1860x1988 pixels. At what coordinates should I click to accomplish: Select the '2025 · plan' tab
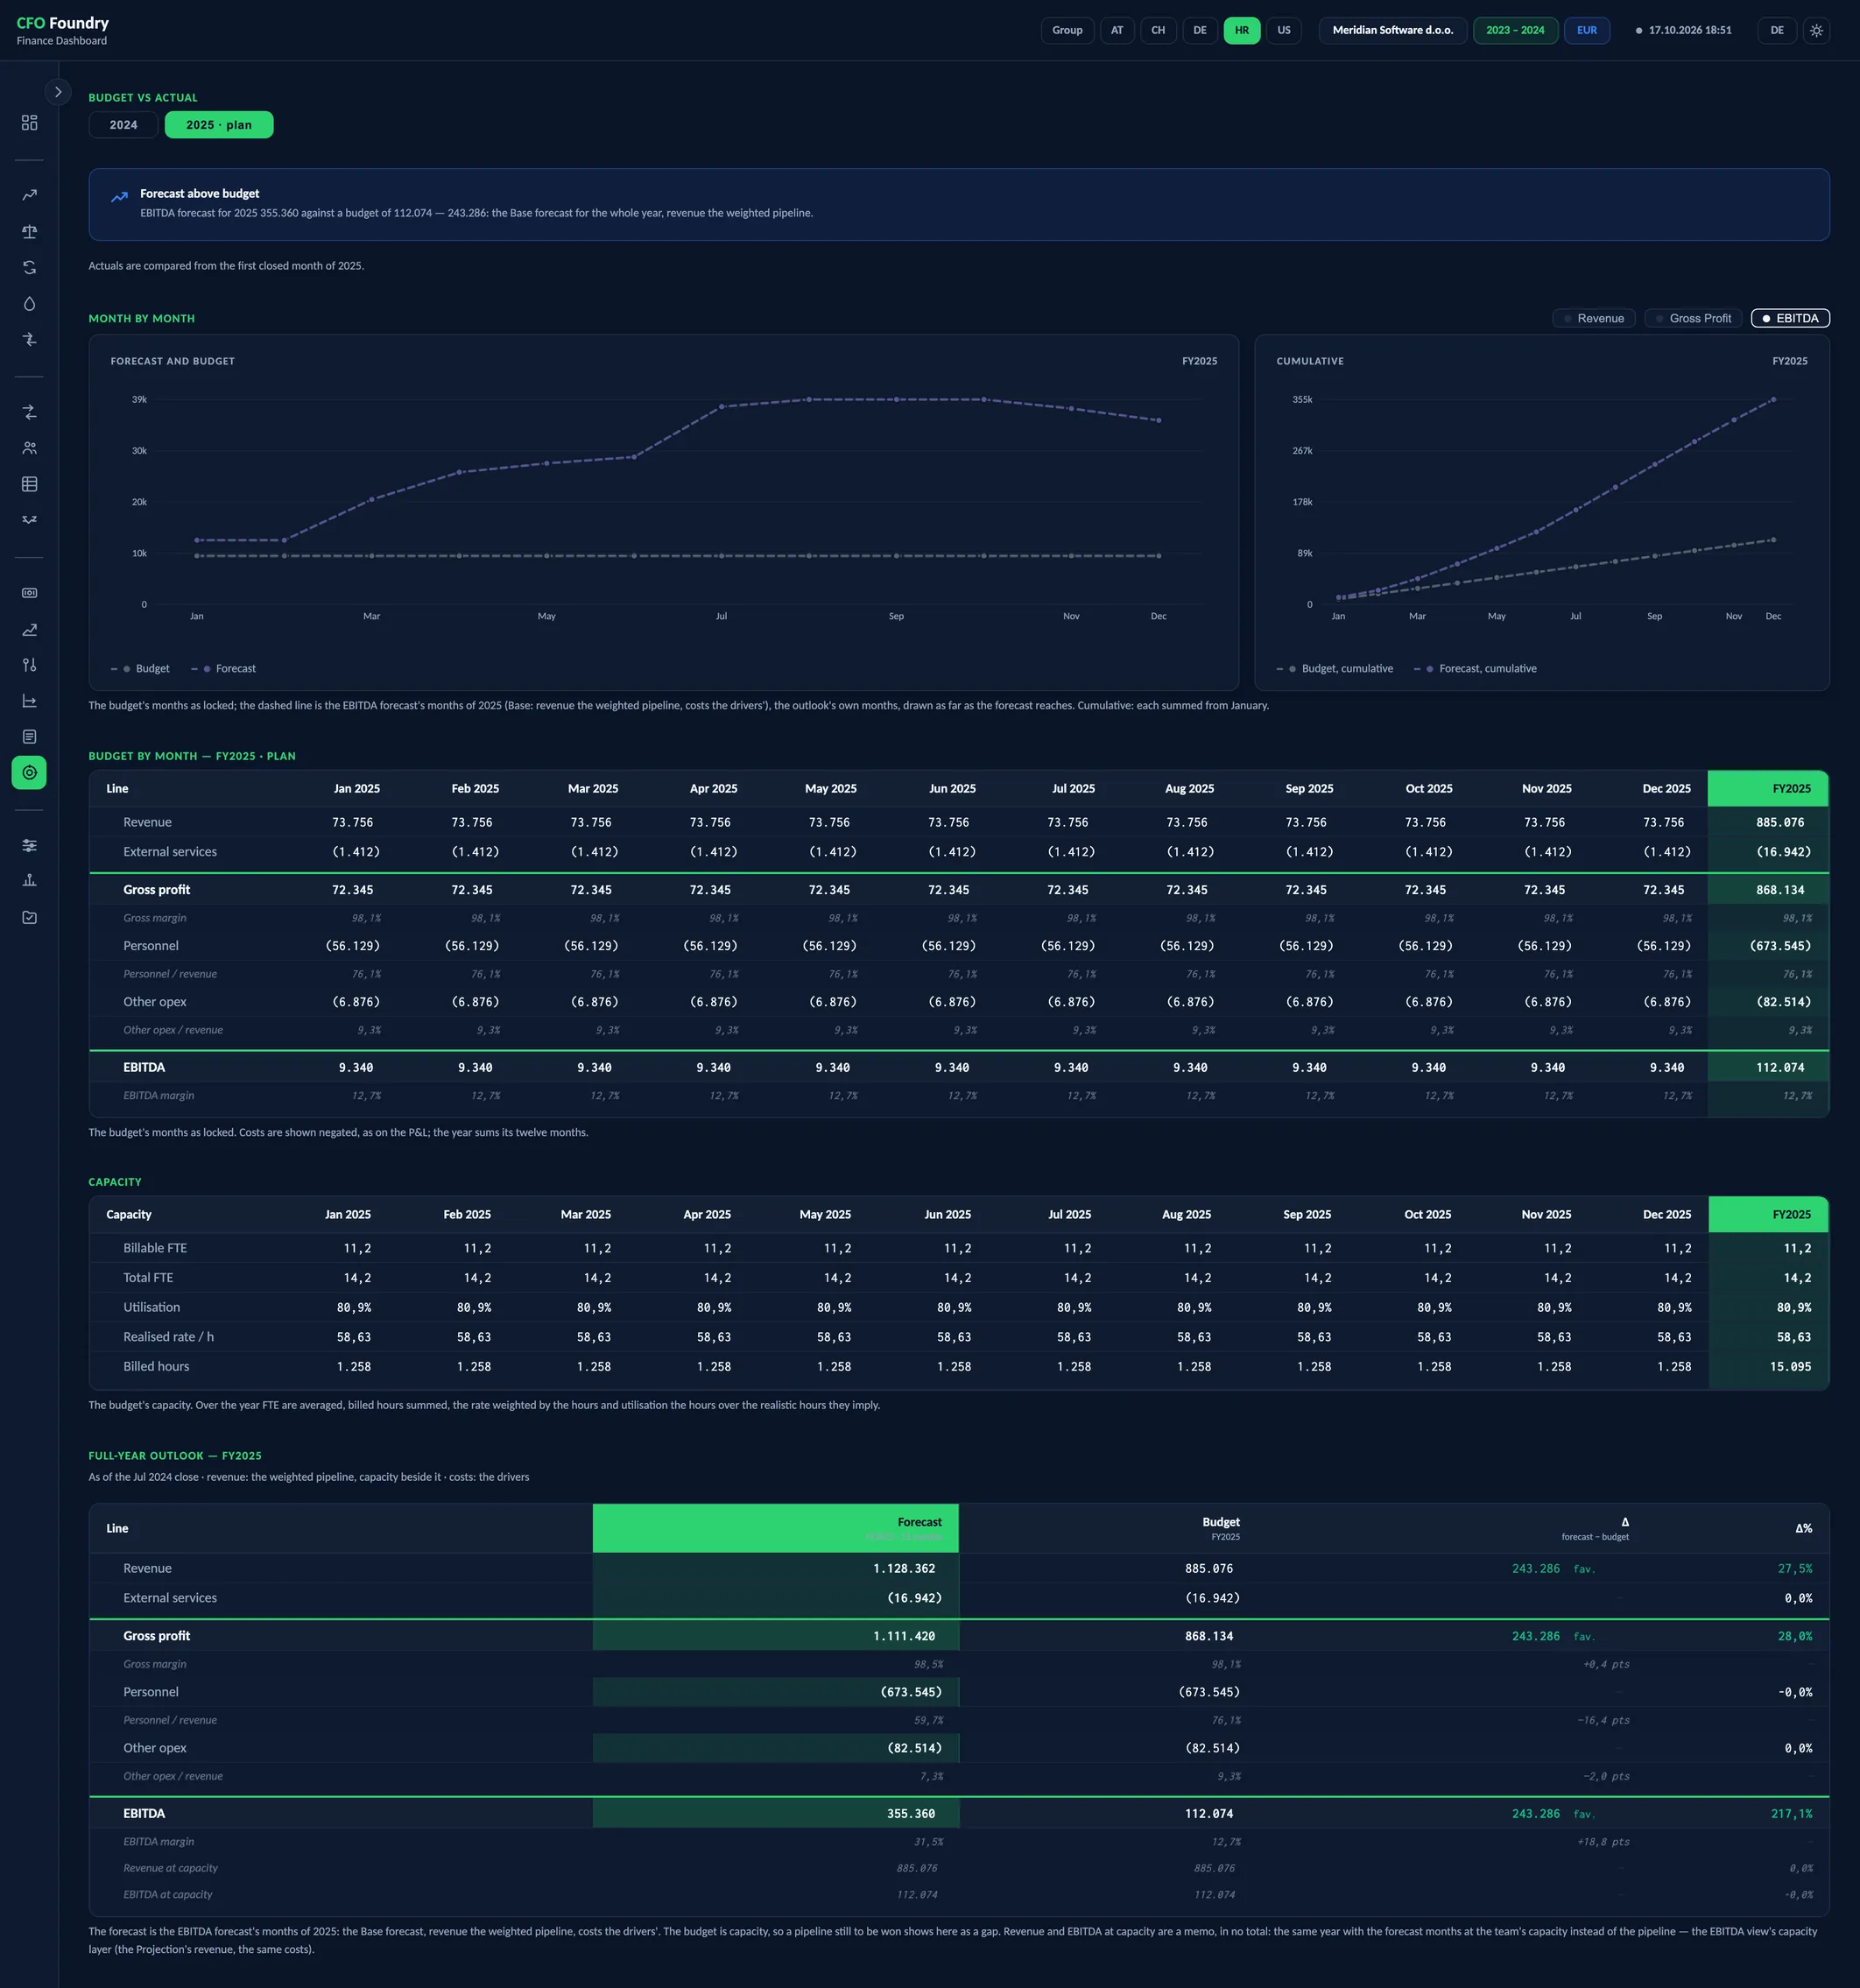[219, 125]
